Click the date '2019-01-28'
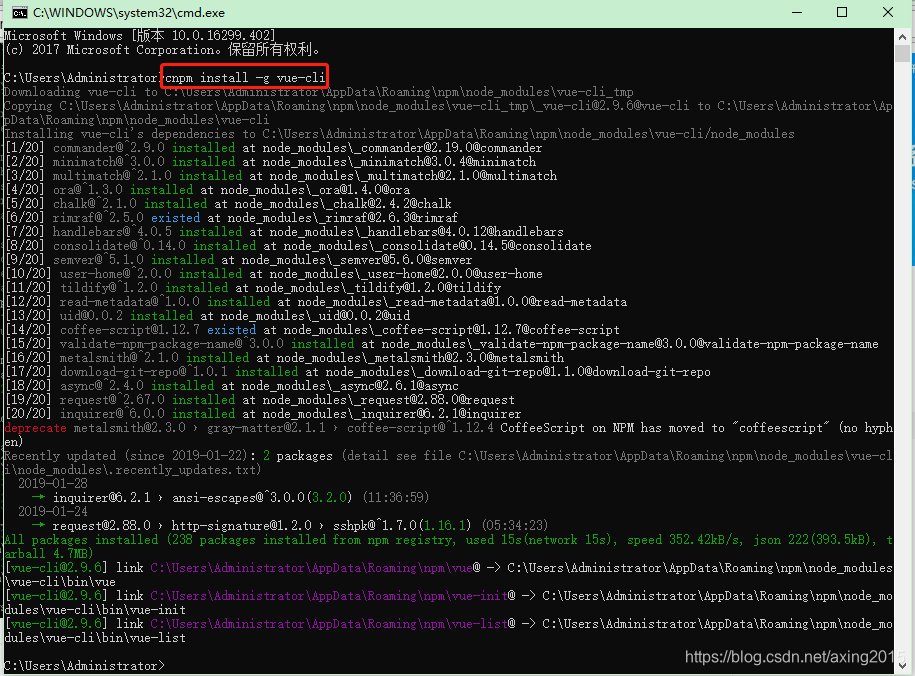 click(53, 483)
